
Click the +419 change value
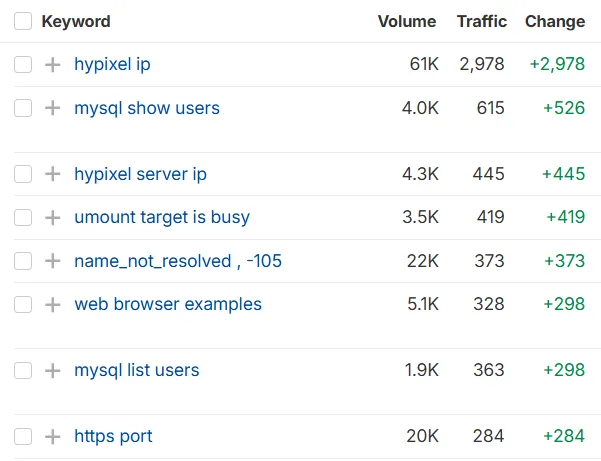(566, 217)
